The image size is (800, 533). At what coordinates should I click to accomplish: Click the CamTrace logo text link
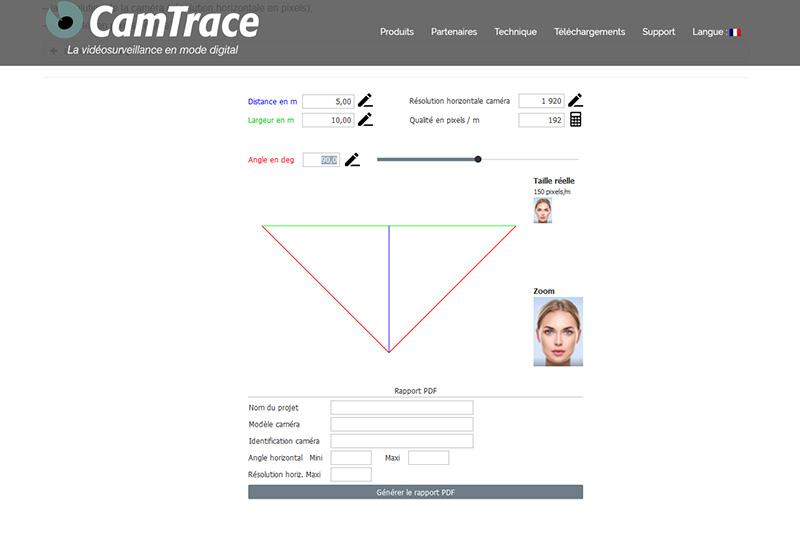coord(174,22)
